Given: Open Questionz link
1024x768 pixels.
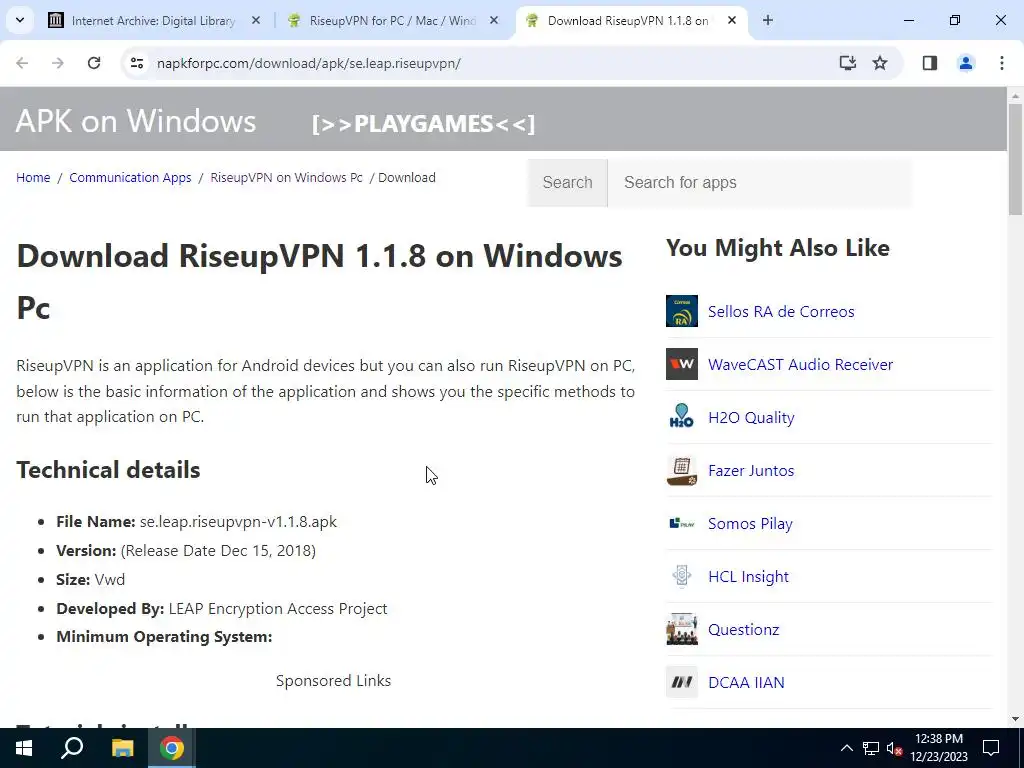Looking at the screenshot, I should (743, 630).
